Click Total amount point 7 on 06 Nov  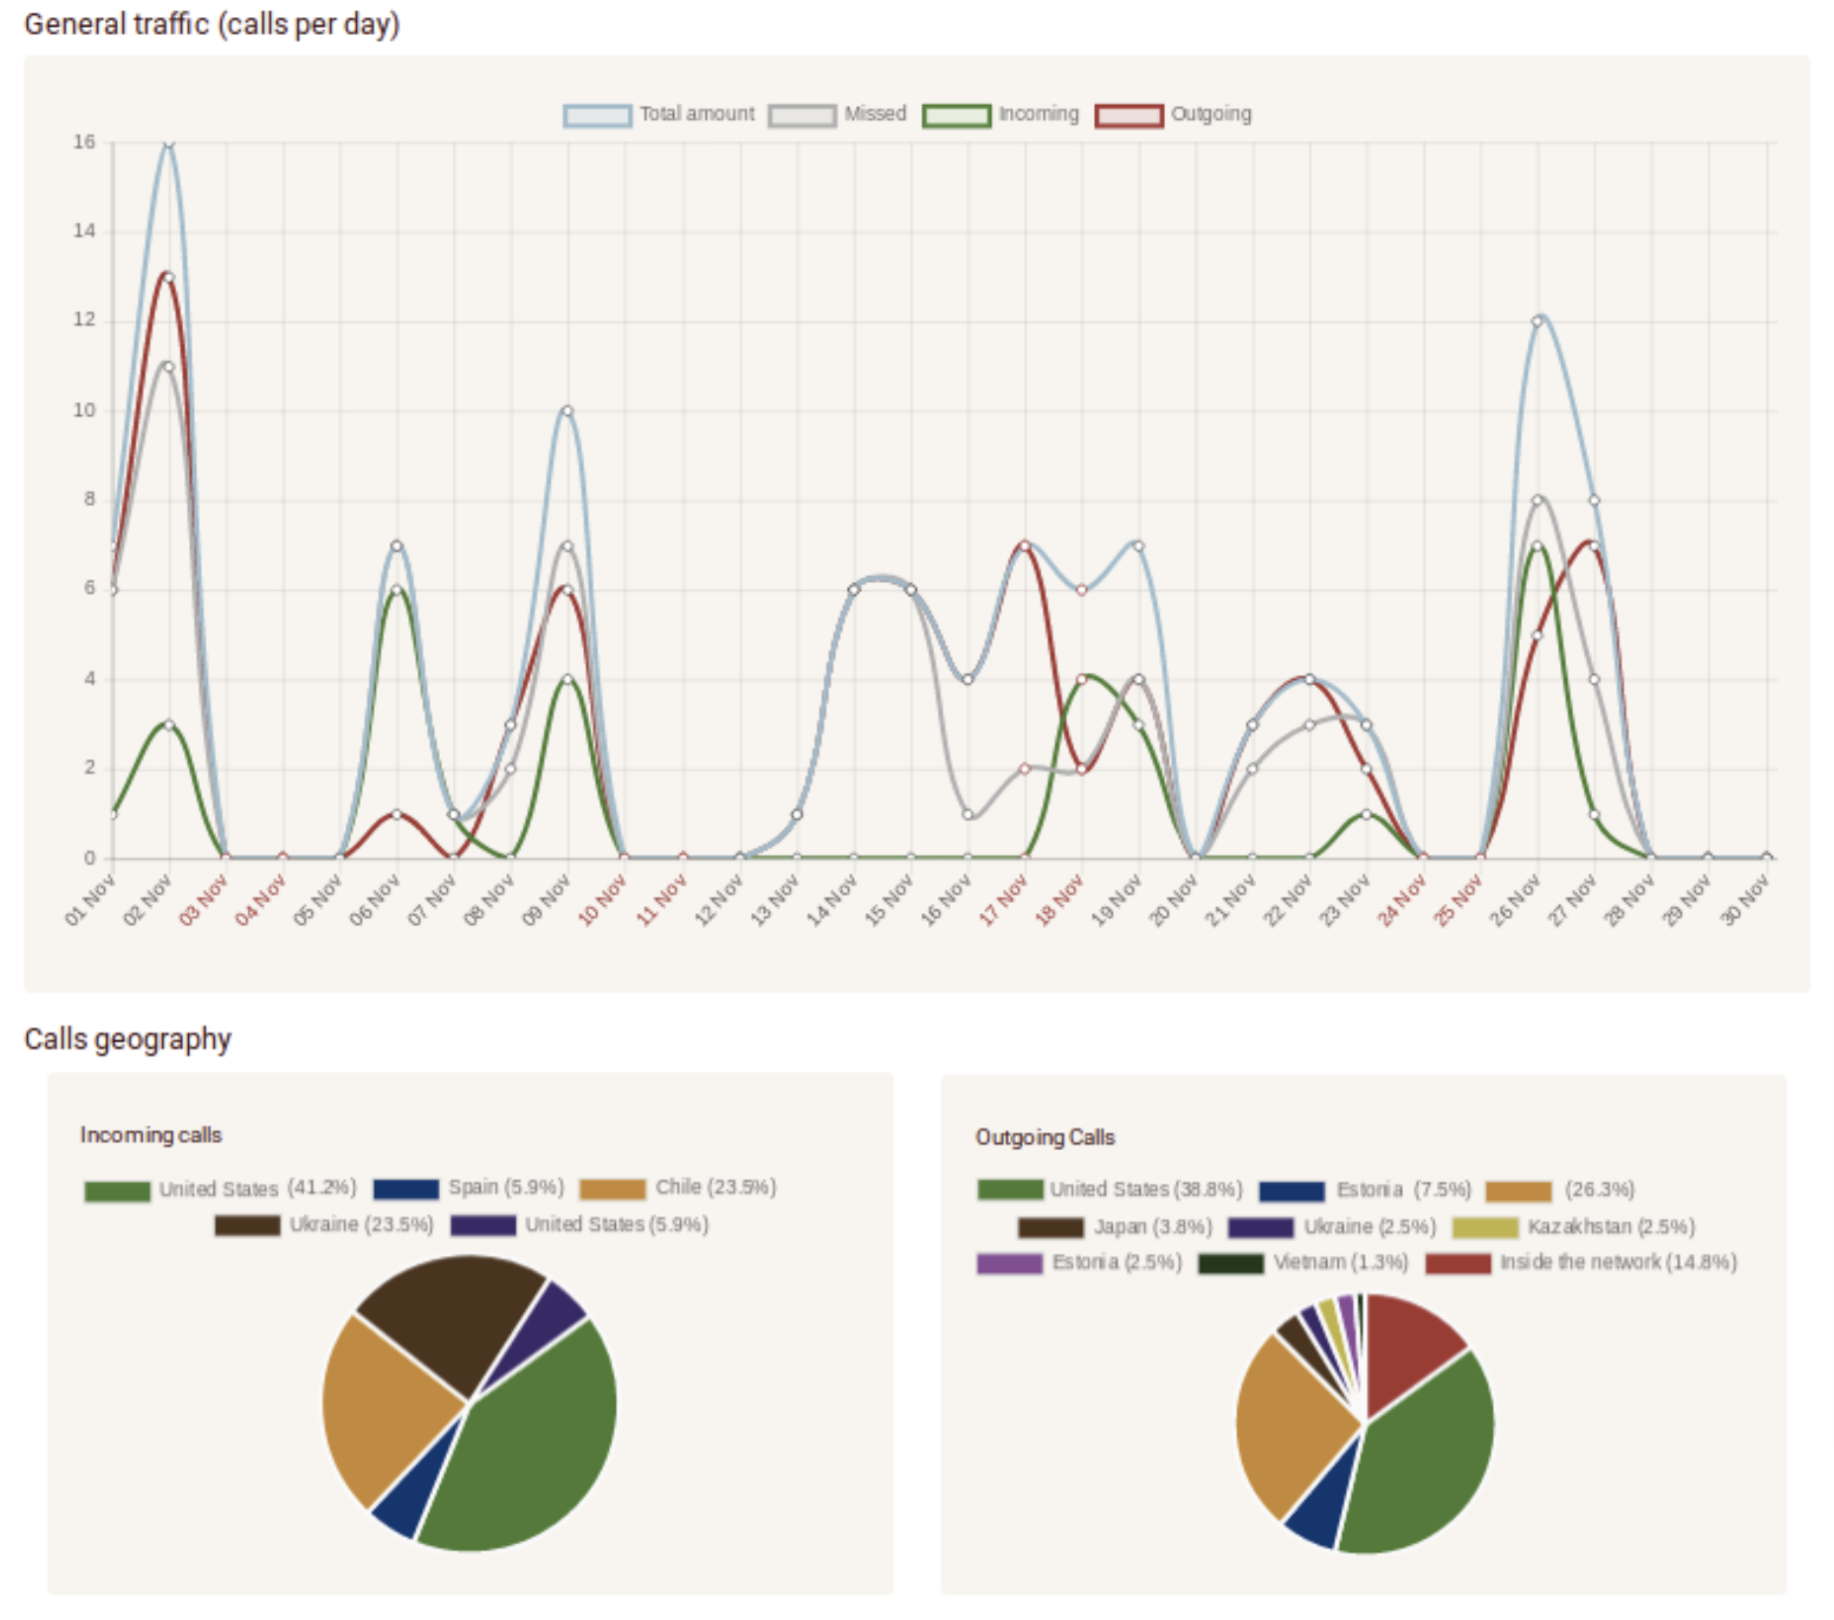pyautogui.click(x=397, y=546)
